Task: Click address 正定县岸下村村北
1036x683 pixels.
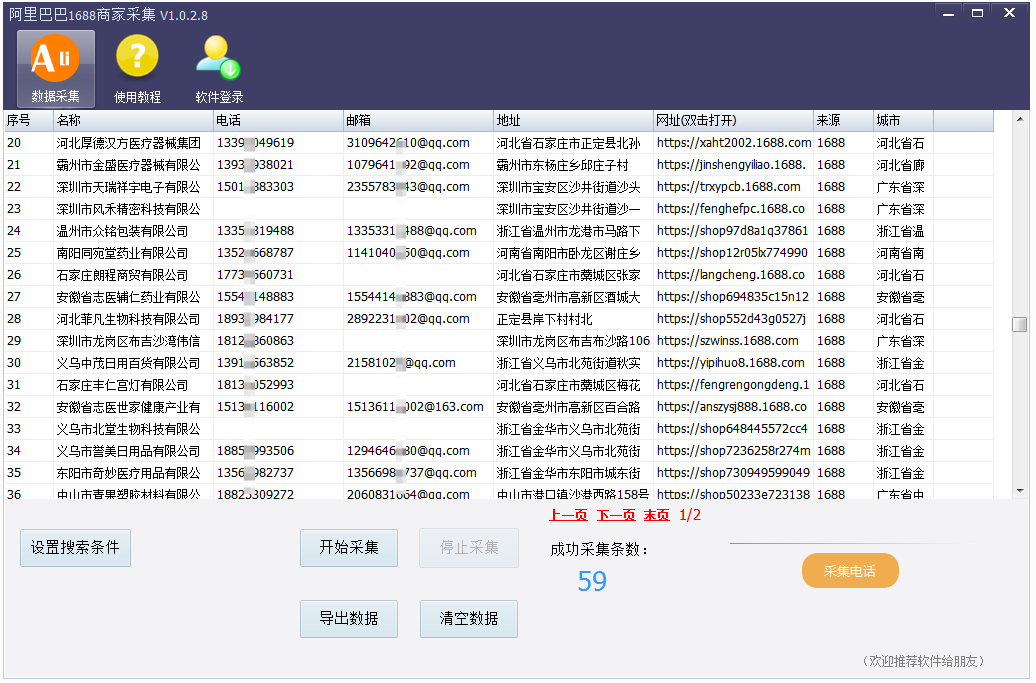Action: click(x=544, y=319)
